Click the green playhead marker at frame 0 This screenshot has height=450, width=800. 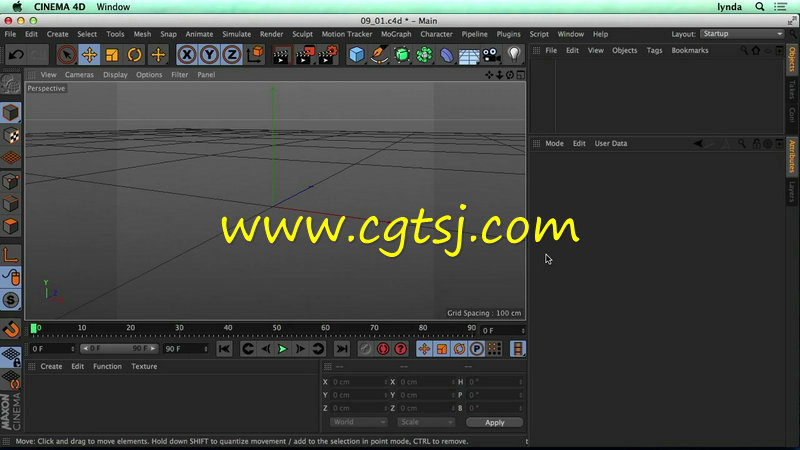pos(34,329)
